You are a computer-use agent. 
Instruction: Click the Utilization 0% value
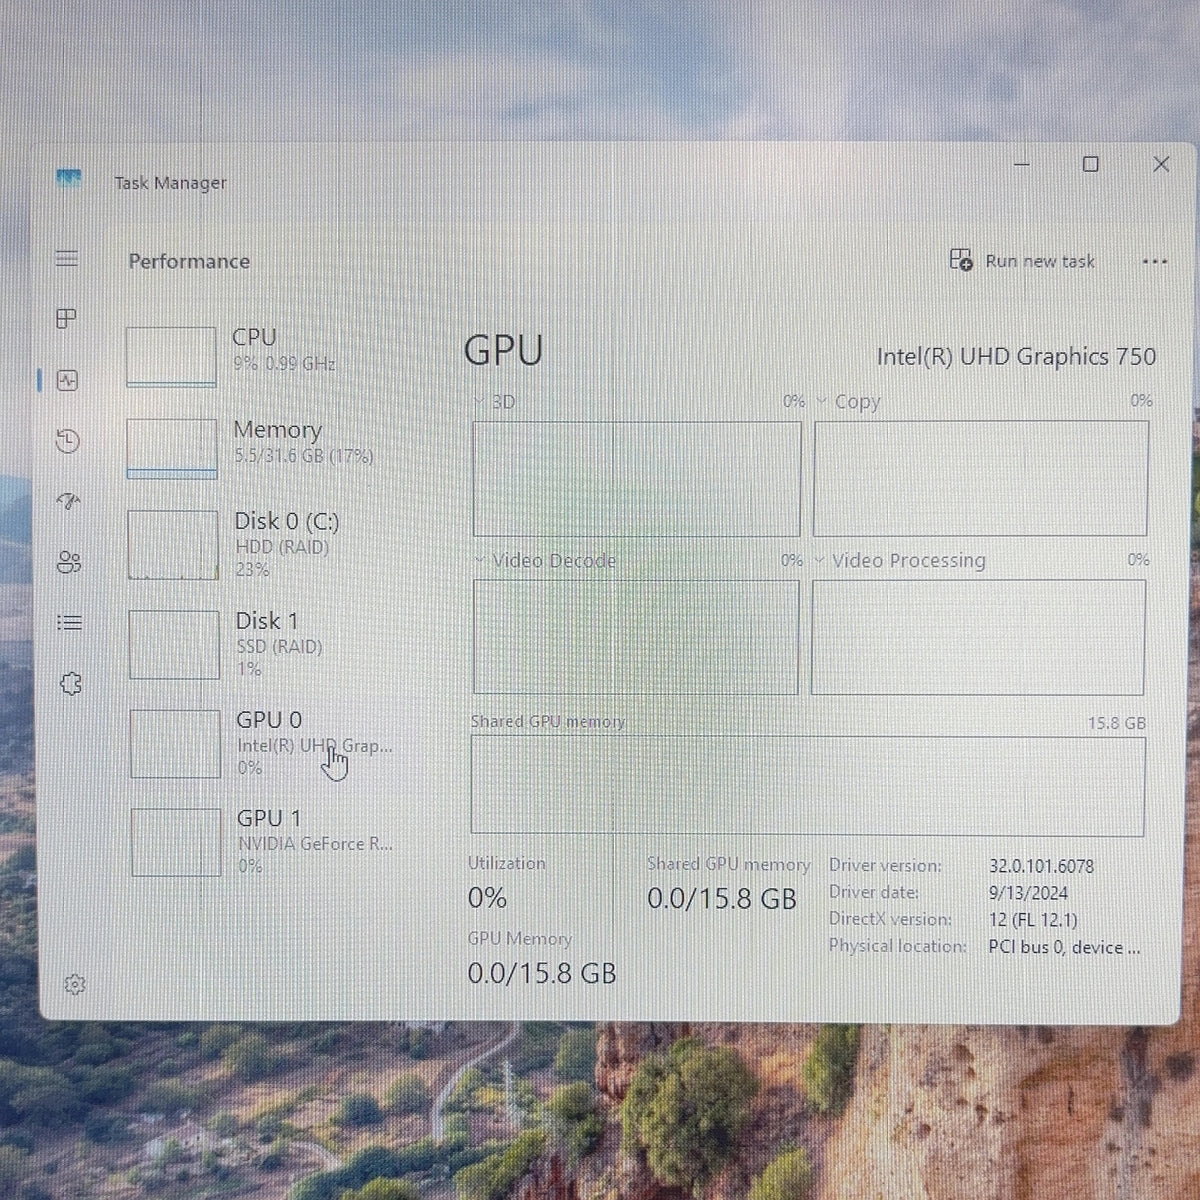(x=487, y=898)
